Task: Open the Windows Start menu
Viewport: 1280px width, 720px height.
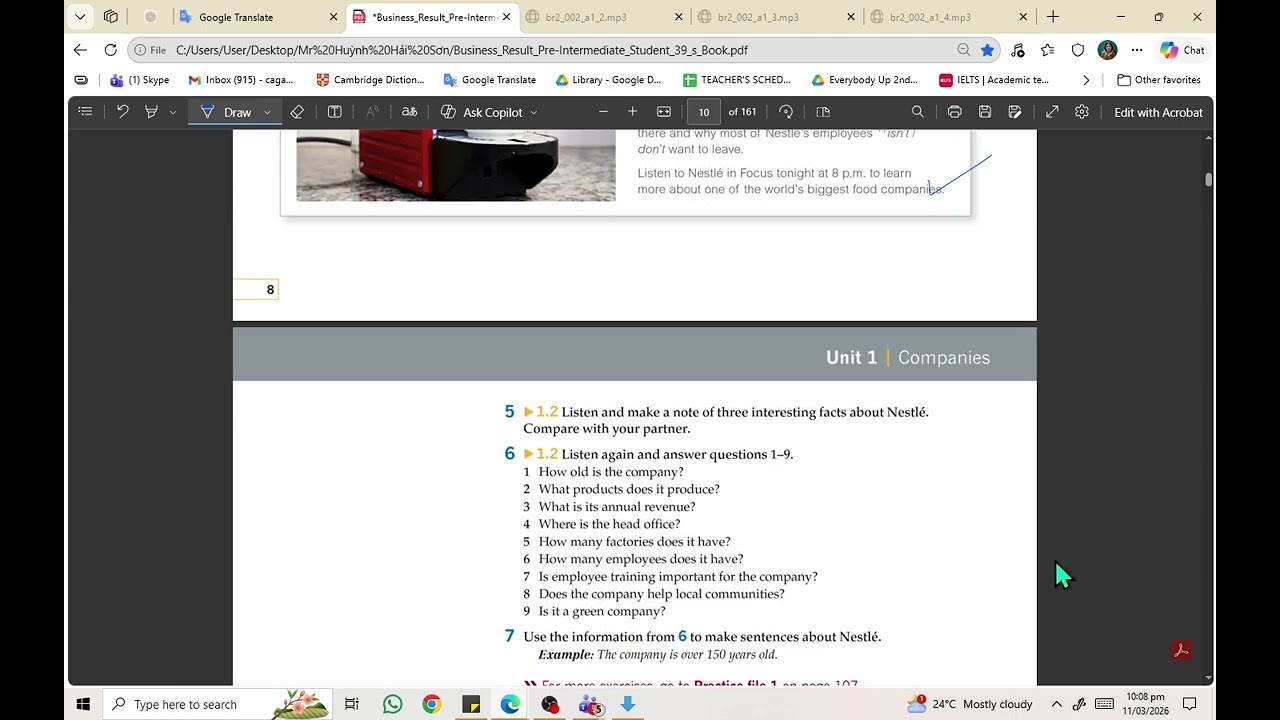Action: (83, 704)
